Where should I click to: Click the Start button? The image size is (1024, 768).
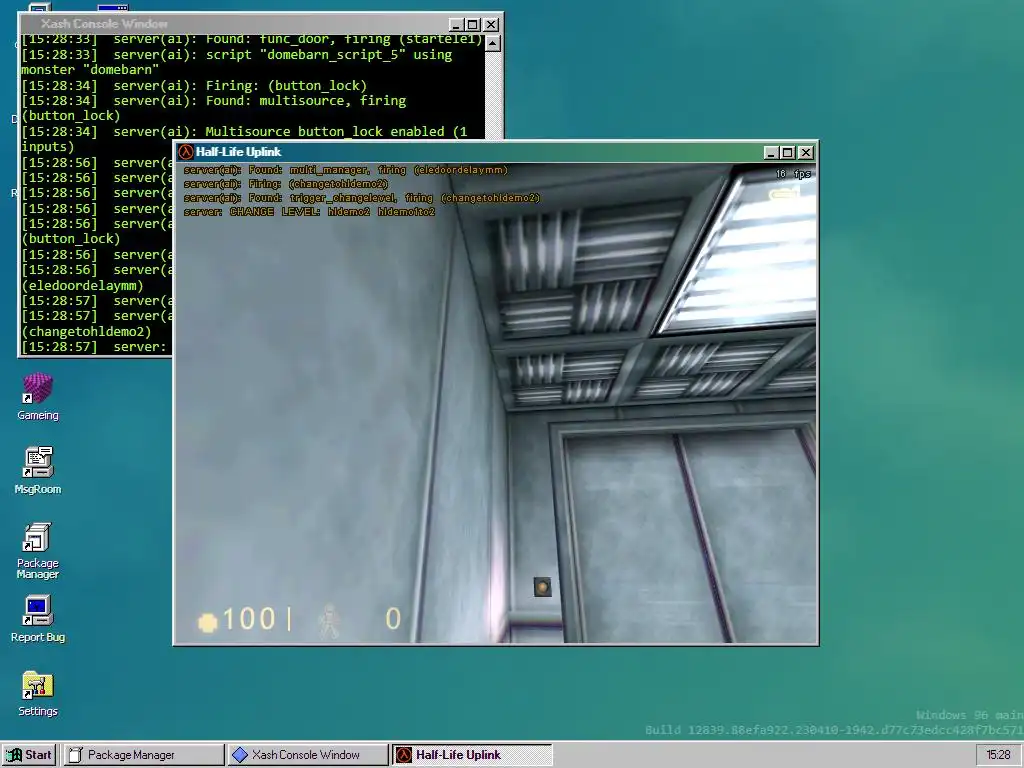point(29,755)
